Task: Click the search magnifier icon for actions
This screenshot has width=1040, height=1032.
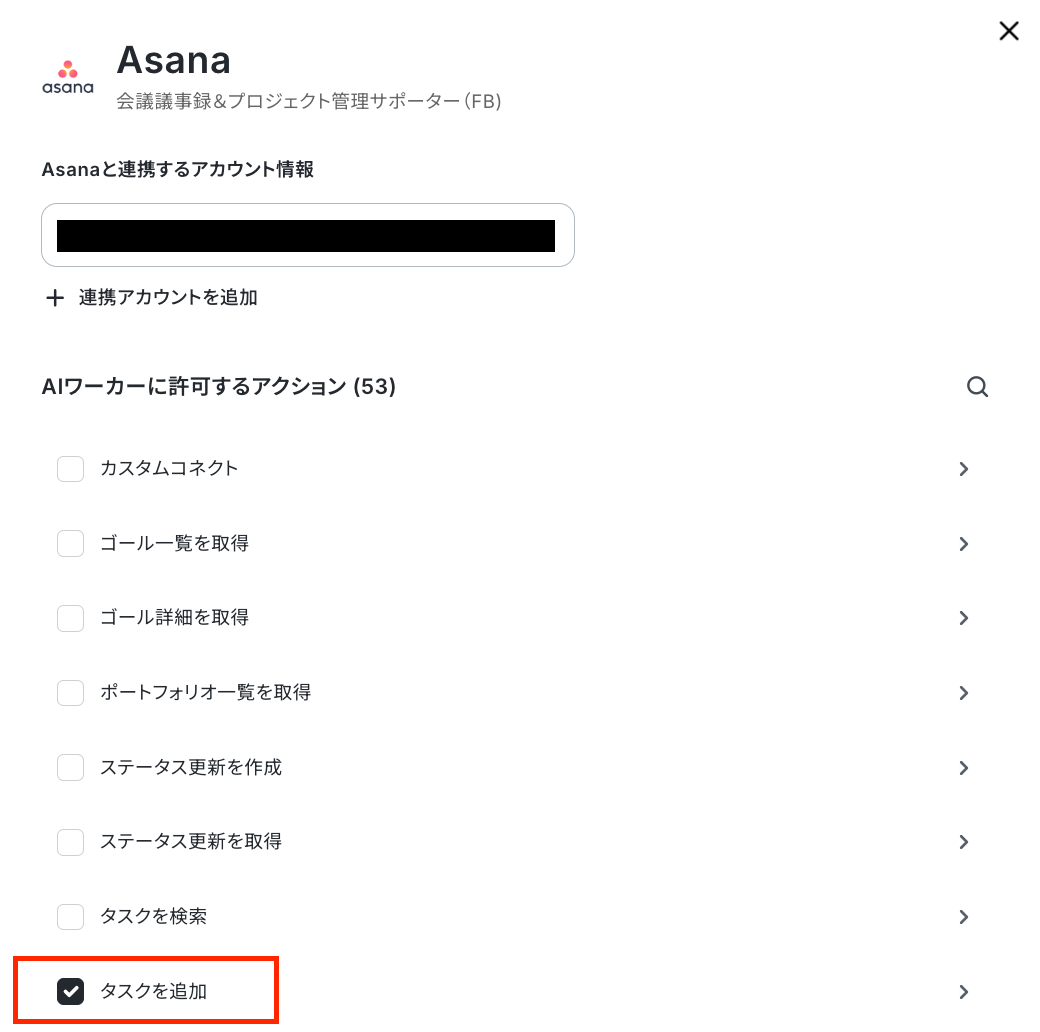Action: pos(977,387)
